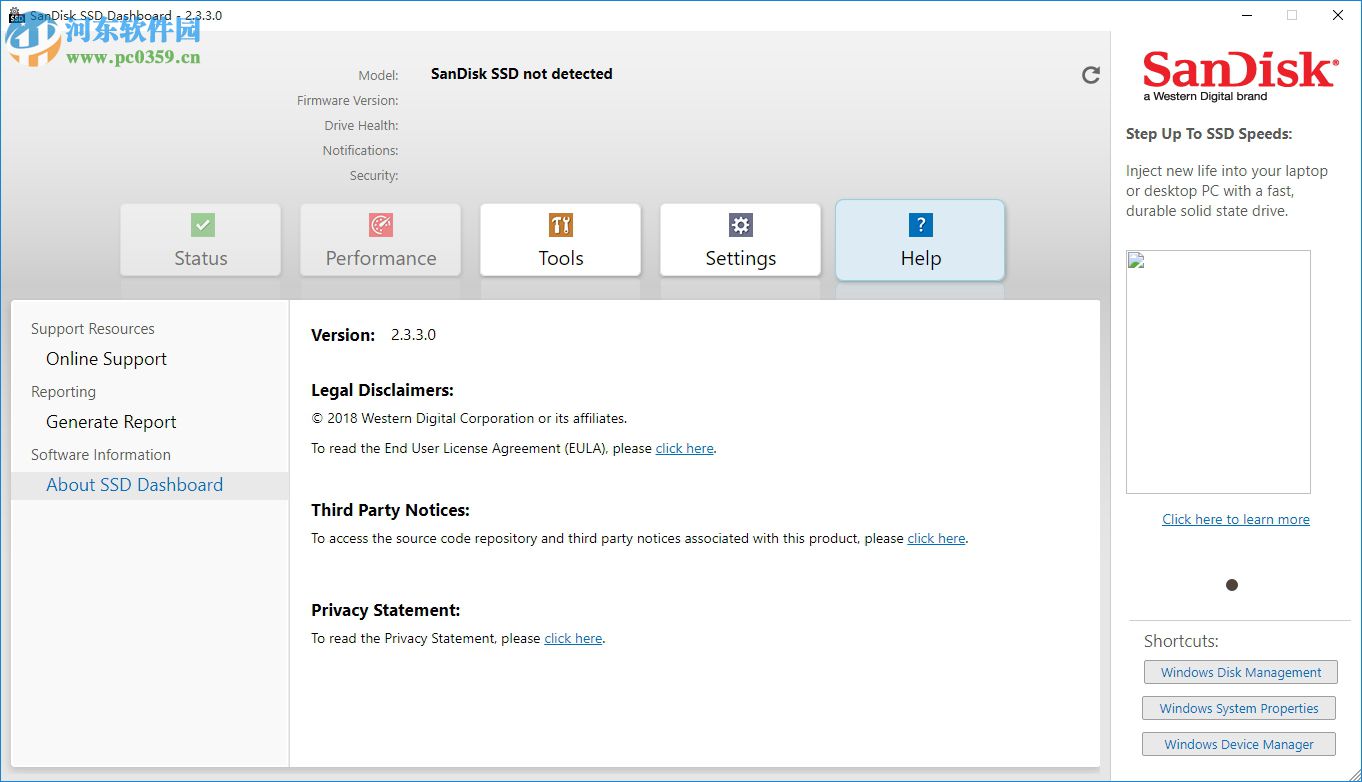
Task: Switch to the Status tab
Action: point(201,240)
